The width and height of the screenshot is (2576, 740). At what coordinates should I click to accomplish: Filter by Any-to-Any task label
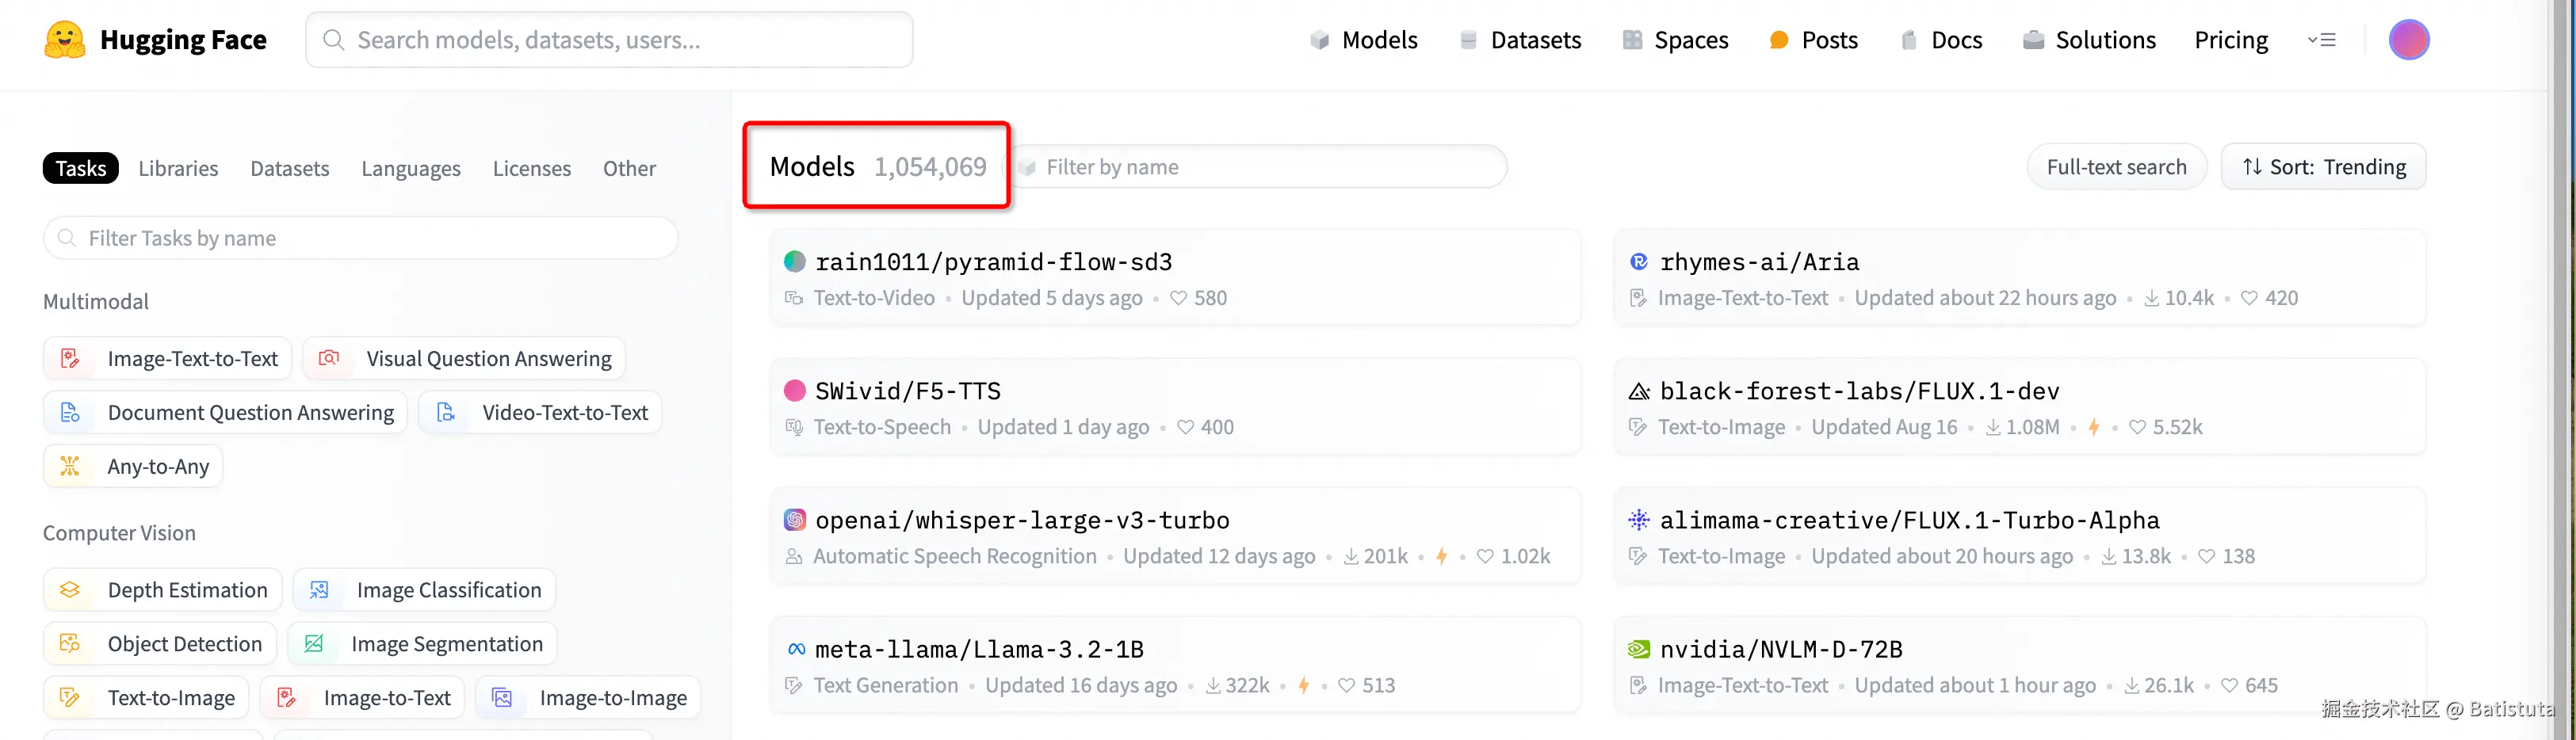159,467
